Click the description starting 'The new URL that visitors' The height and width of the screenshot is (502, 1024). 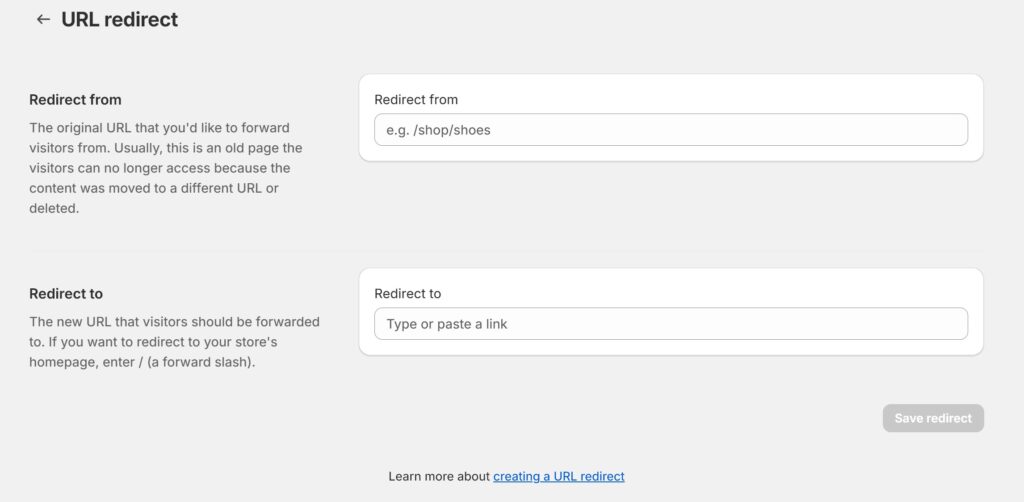174,342
